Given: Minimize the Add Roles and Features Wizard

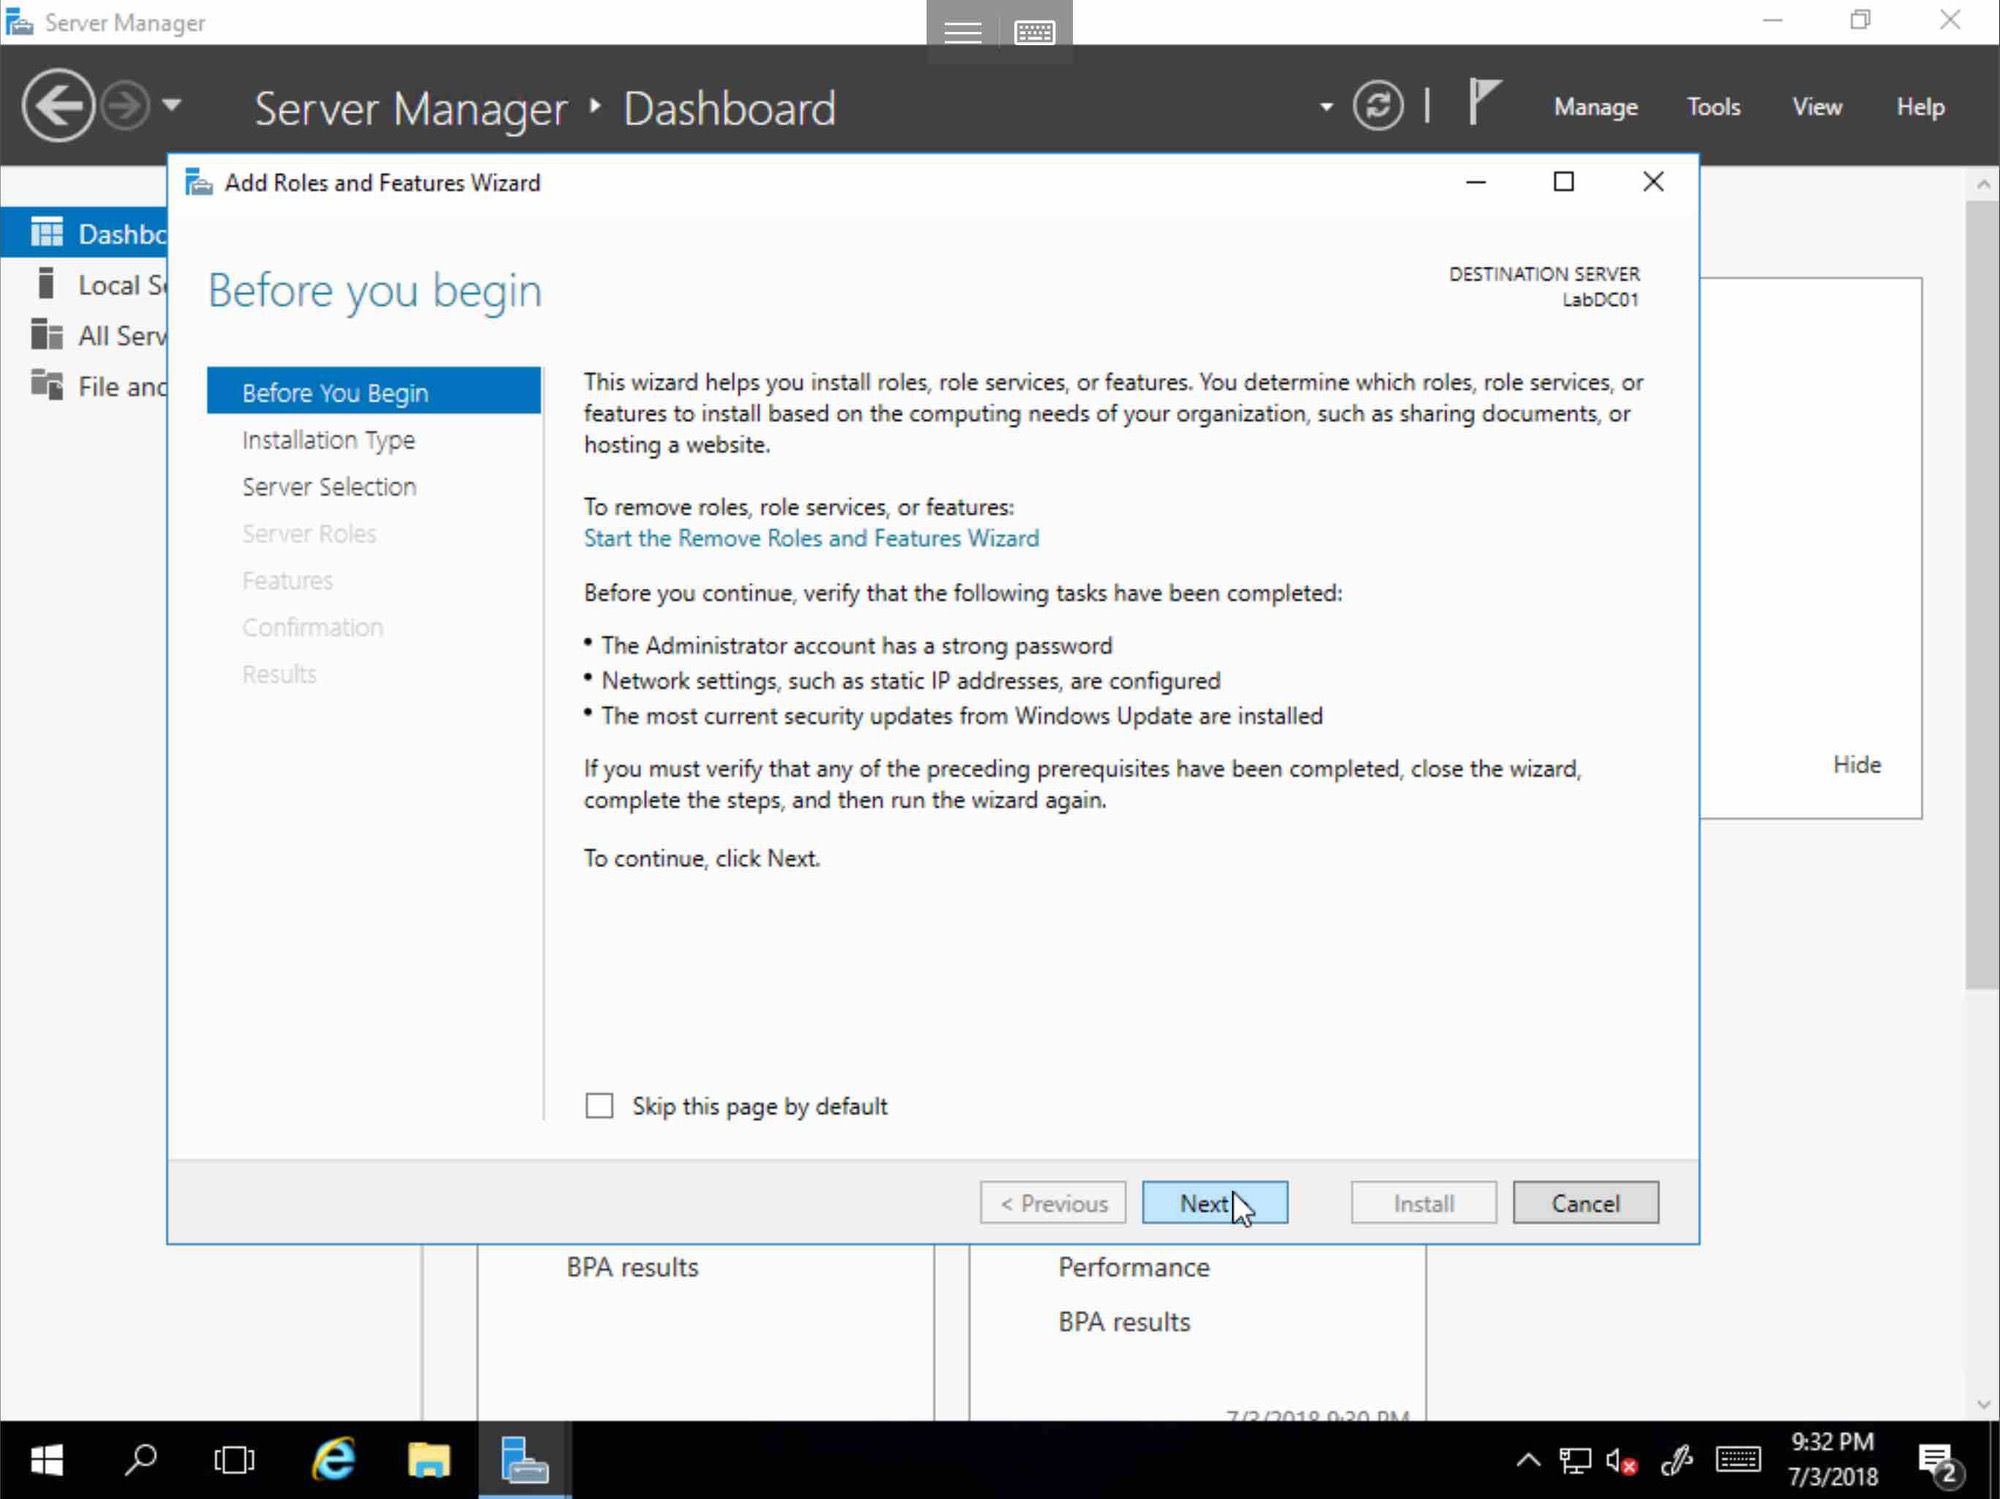Looking at the screenshot, I should click(x=1476, y=182).
